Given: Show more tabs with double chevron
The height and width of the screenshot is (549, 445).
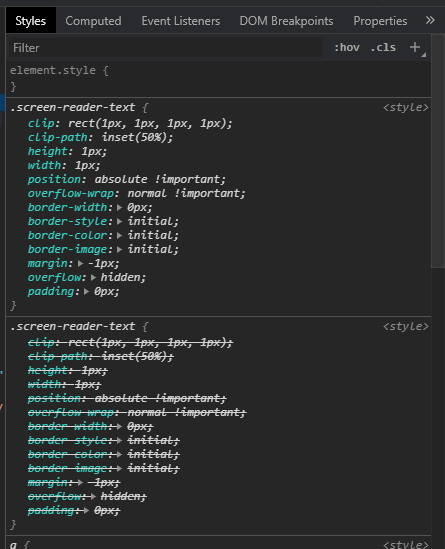Looking at the screenshot, I should point(430,20).
